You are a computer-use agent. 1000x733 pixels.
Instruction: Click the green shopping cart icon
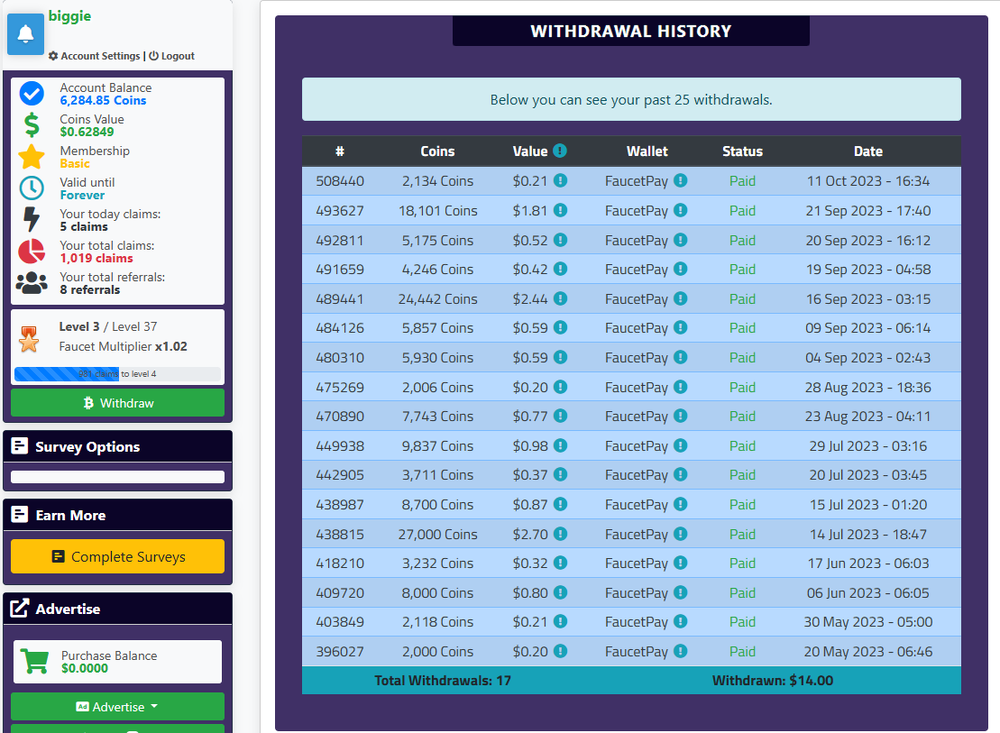tap(35, 662)
